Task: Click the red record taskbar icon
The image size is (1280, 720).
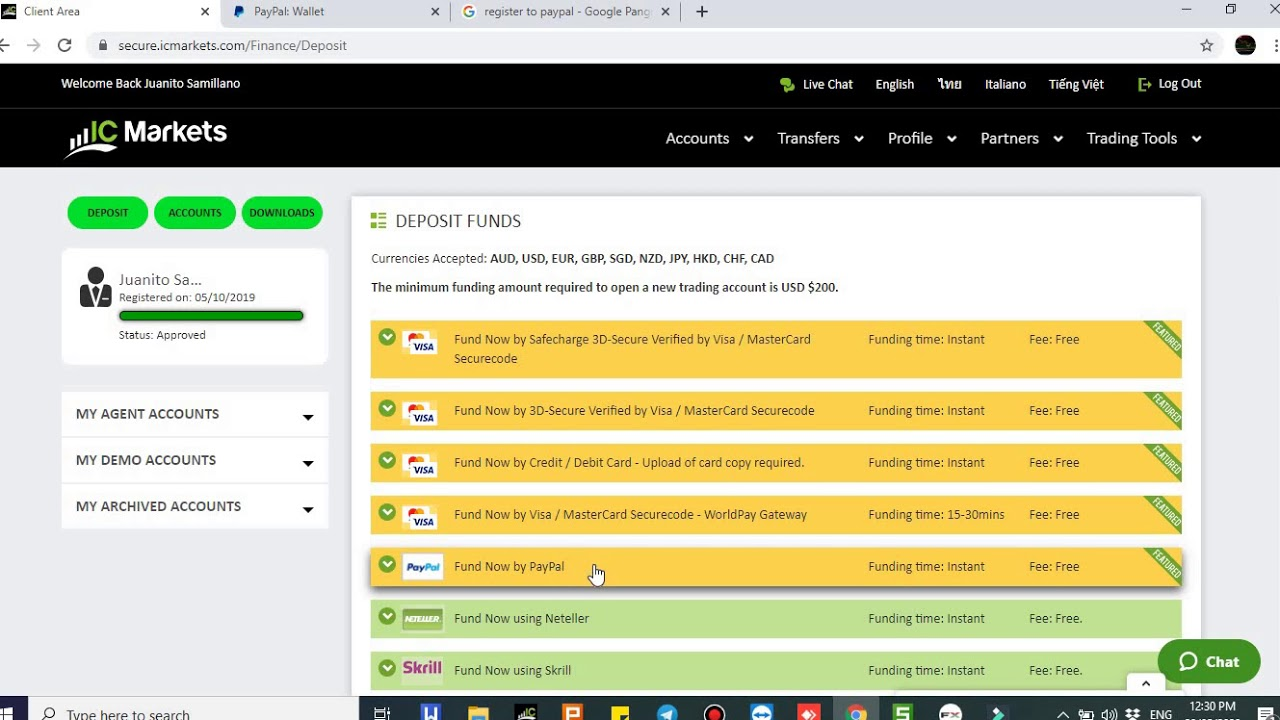Action: (x=714, y=713)
